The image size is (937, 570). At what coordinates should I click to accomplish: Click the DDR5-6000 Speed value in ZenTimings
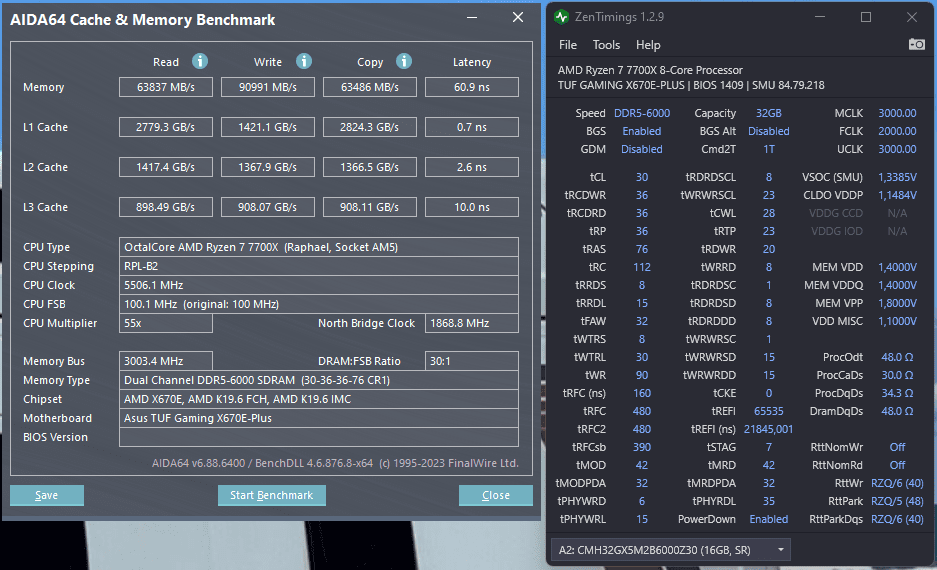point(642,113)
